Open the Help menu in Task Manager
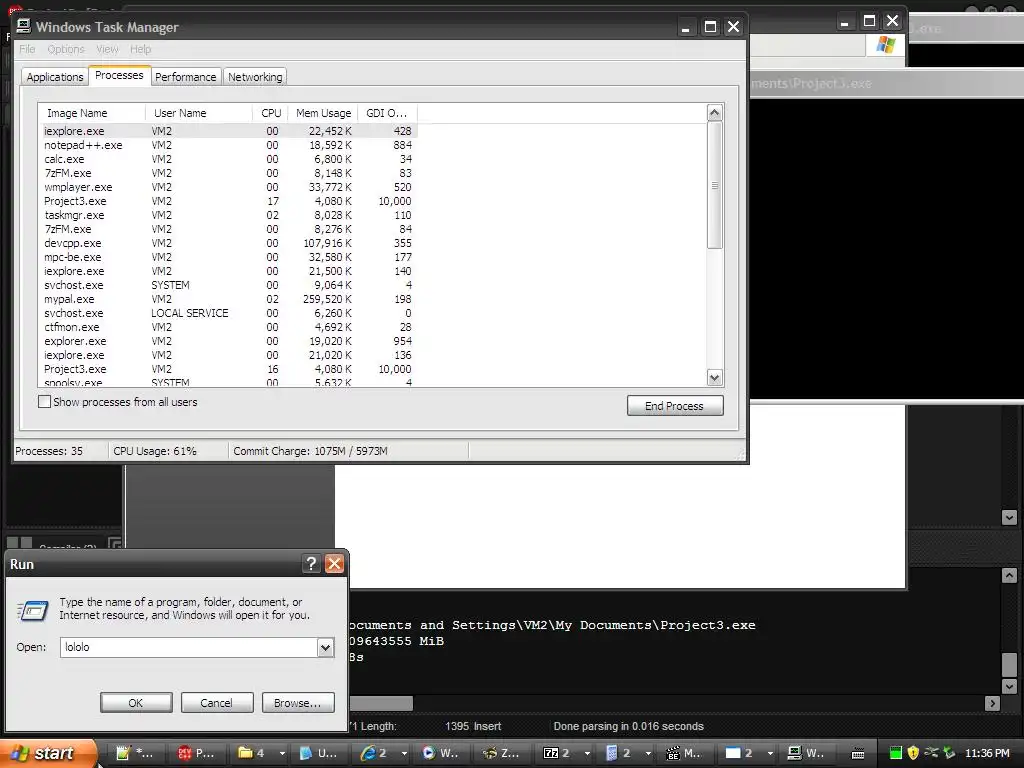 [140, 49]
